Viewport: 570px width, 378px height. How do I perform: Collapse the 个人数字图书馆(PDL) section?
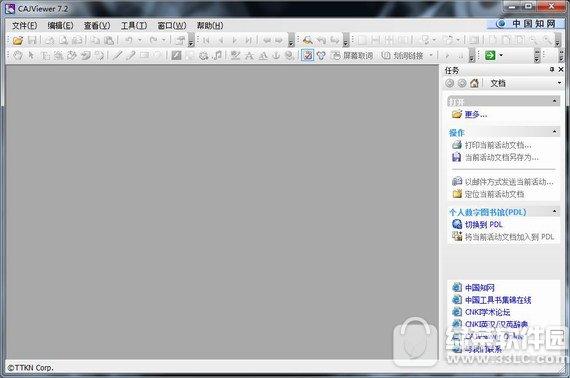(x=554, y=211)
